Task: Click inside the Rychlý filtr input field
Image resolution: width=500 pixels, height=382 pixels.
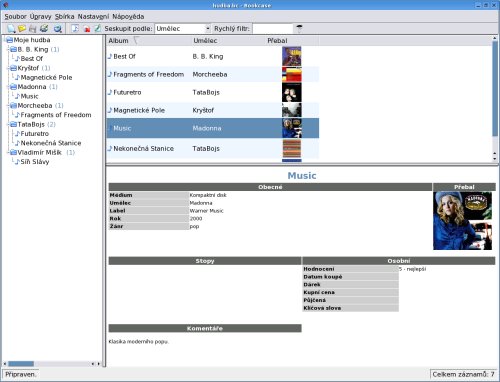Action: (x=273, y=29)
